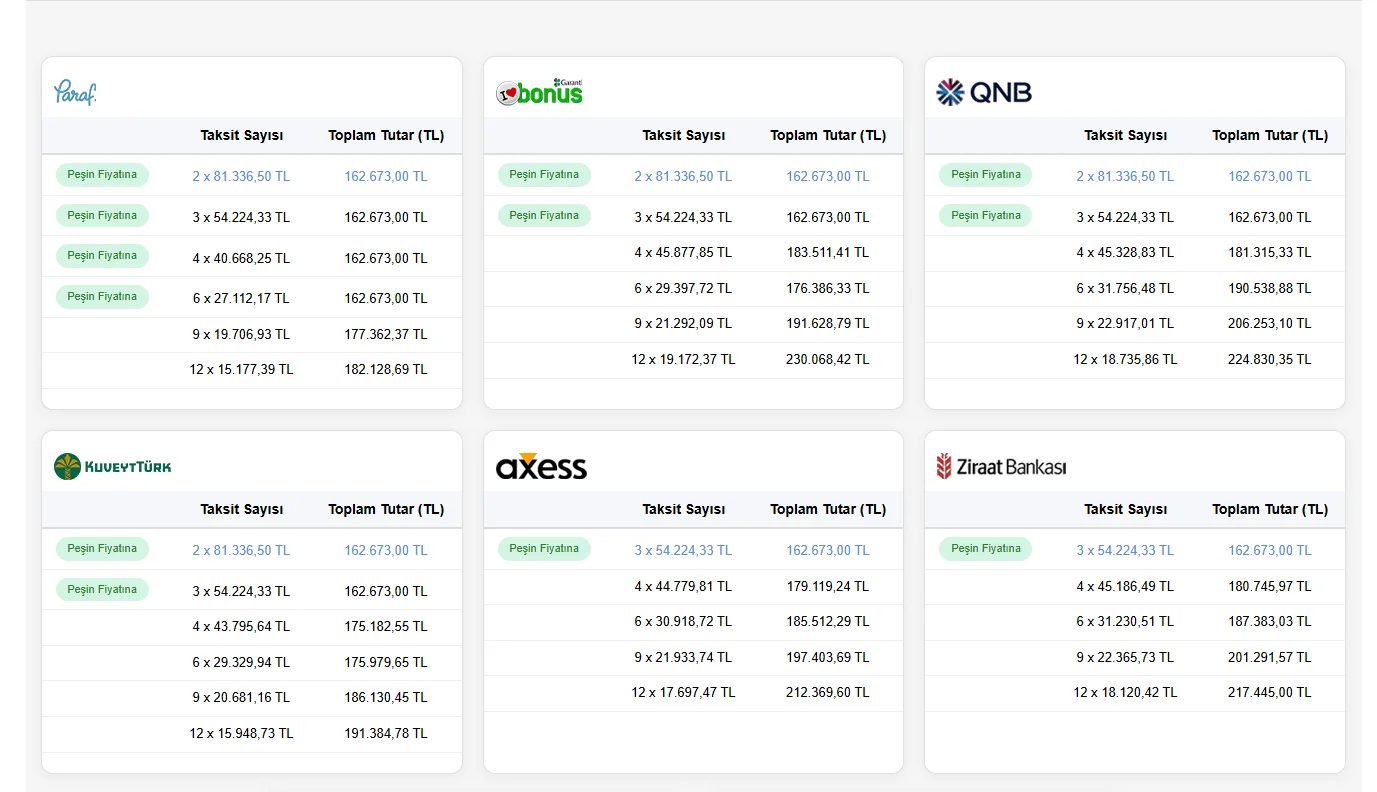Click the axess card logo
Viewport: 1377px width, 792px height.
pyautogui.click(x=541, y=467)
